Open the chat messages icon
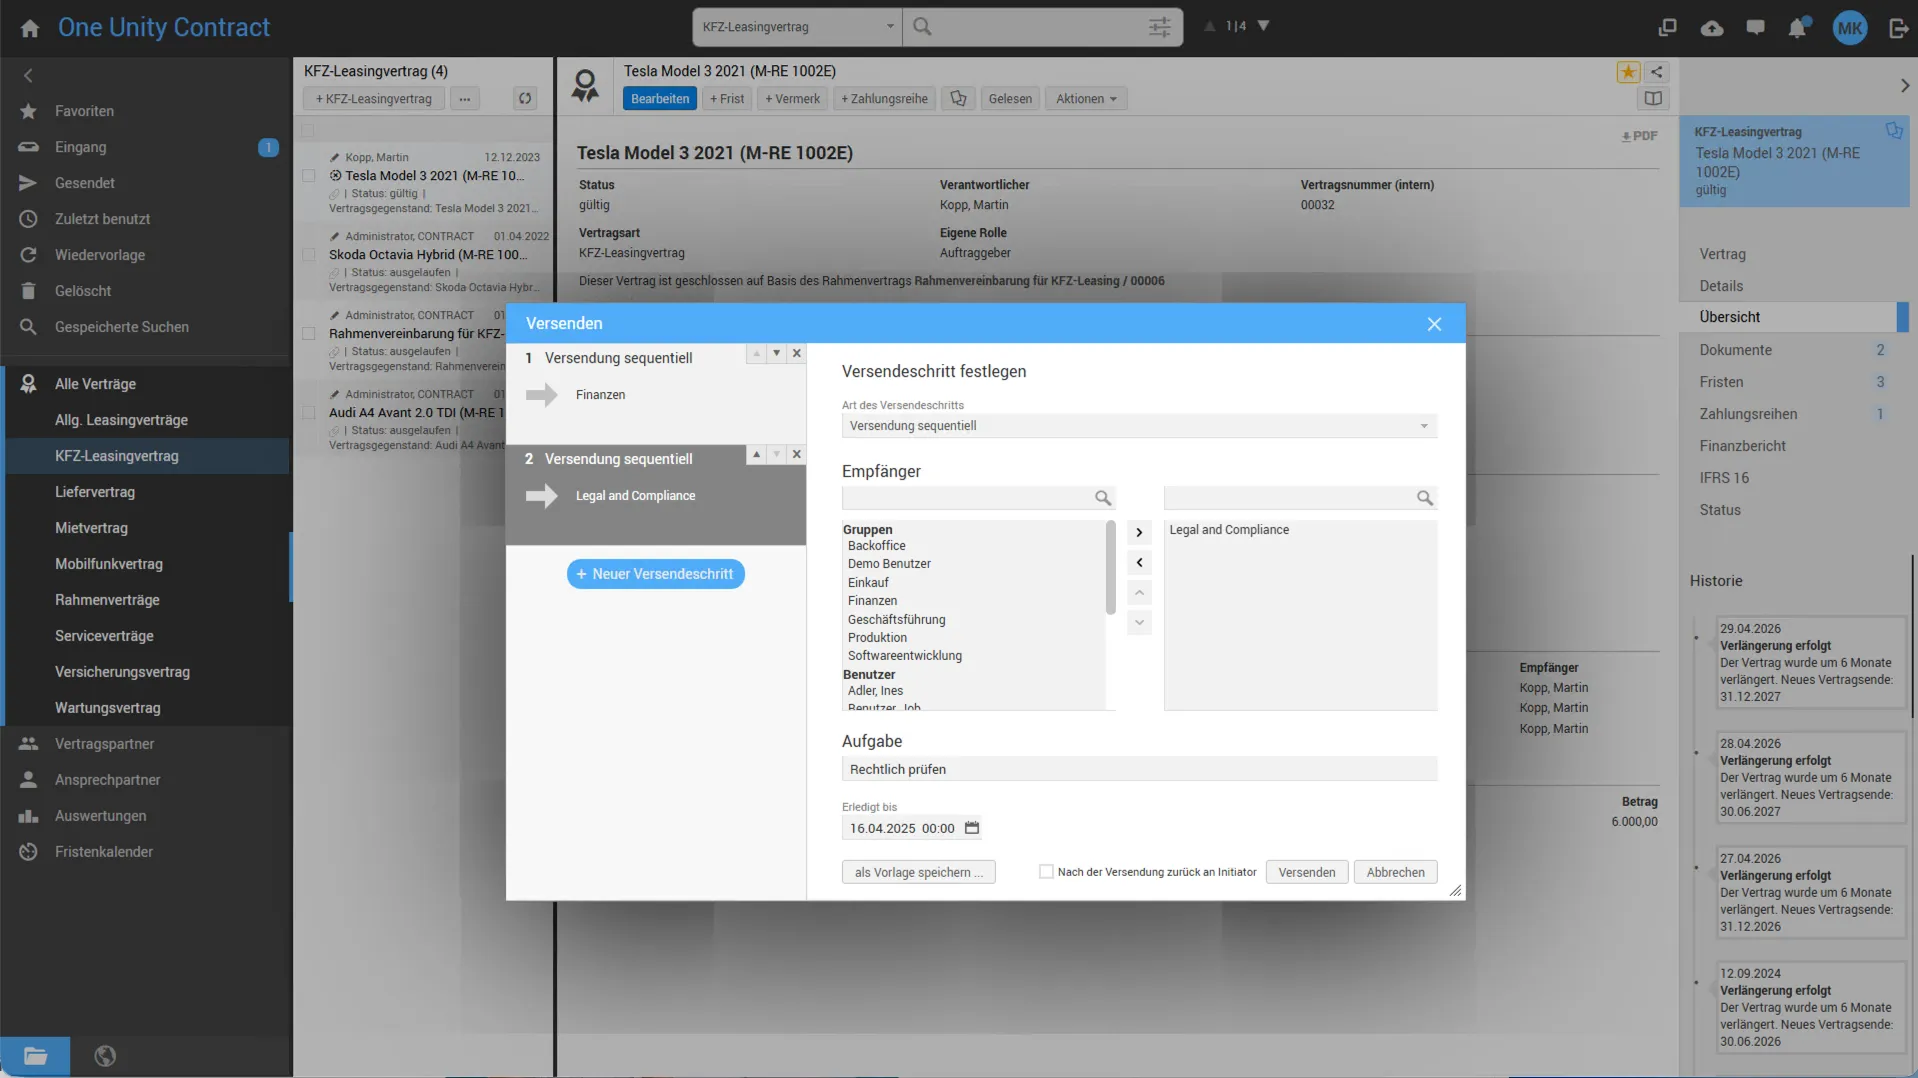This screenshot has width=1918, height=1078. pos(1755,28)
